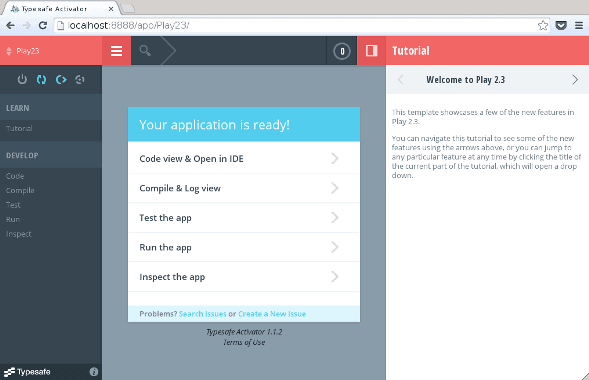This screenshot has width=589, height=380.
Task: Click the Create a New Issue link
Action: [272, 314]
